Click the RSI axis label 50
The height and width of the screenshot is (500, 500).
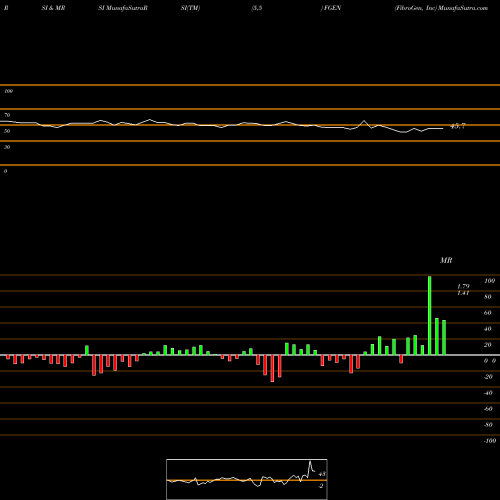tap(7, 131)
